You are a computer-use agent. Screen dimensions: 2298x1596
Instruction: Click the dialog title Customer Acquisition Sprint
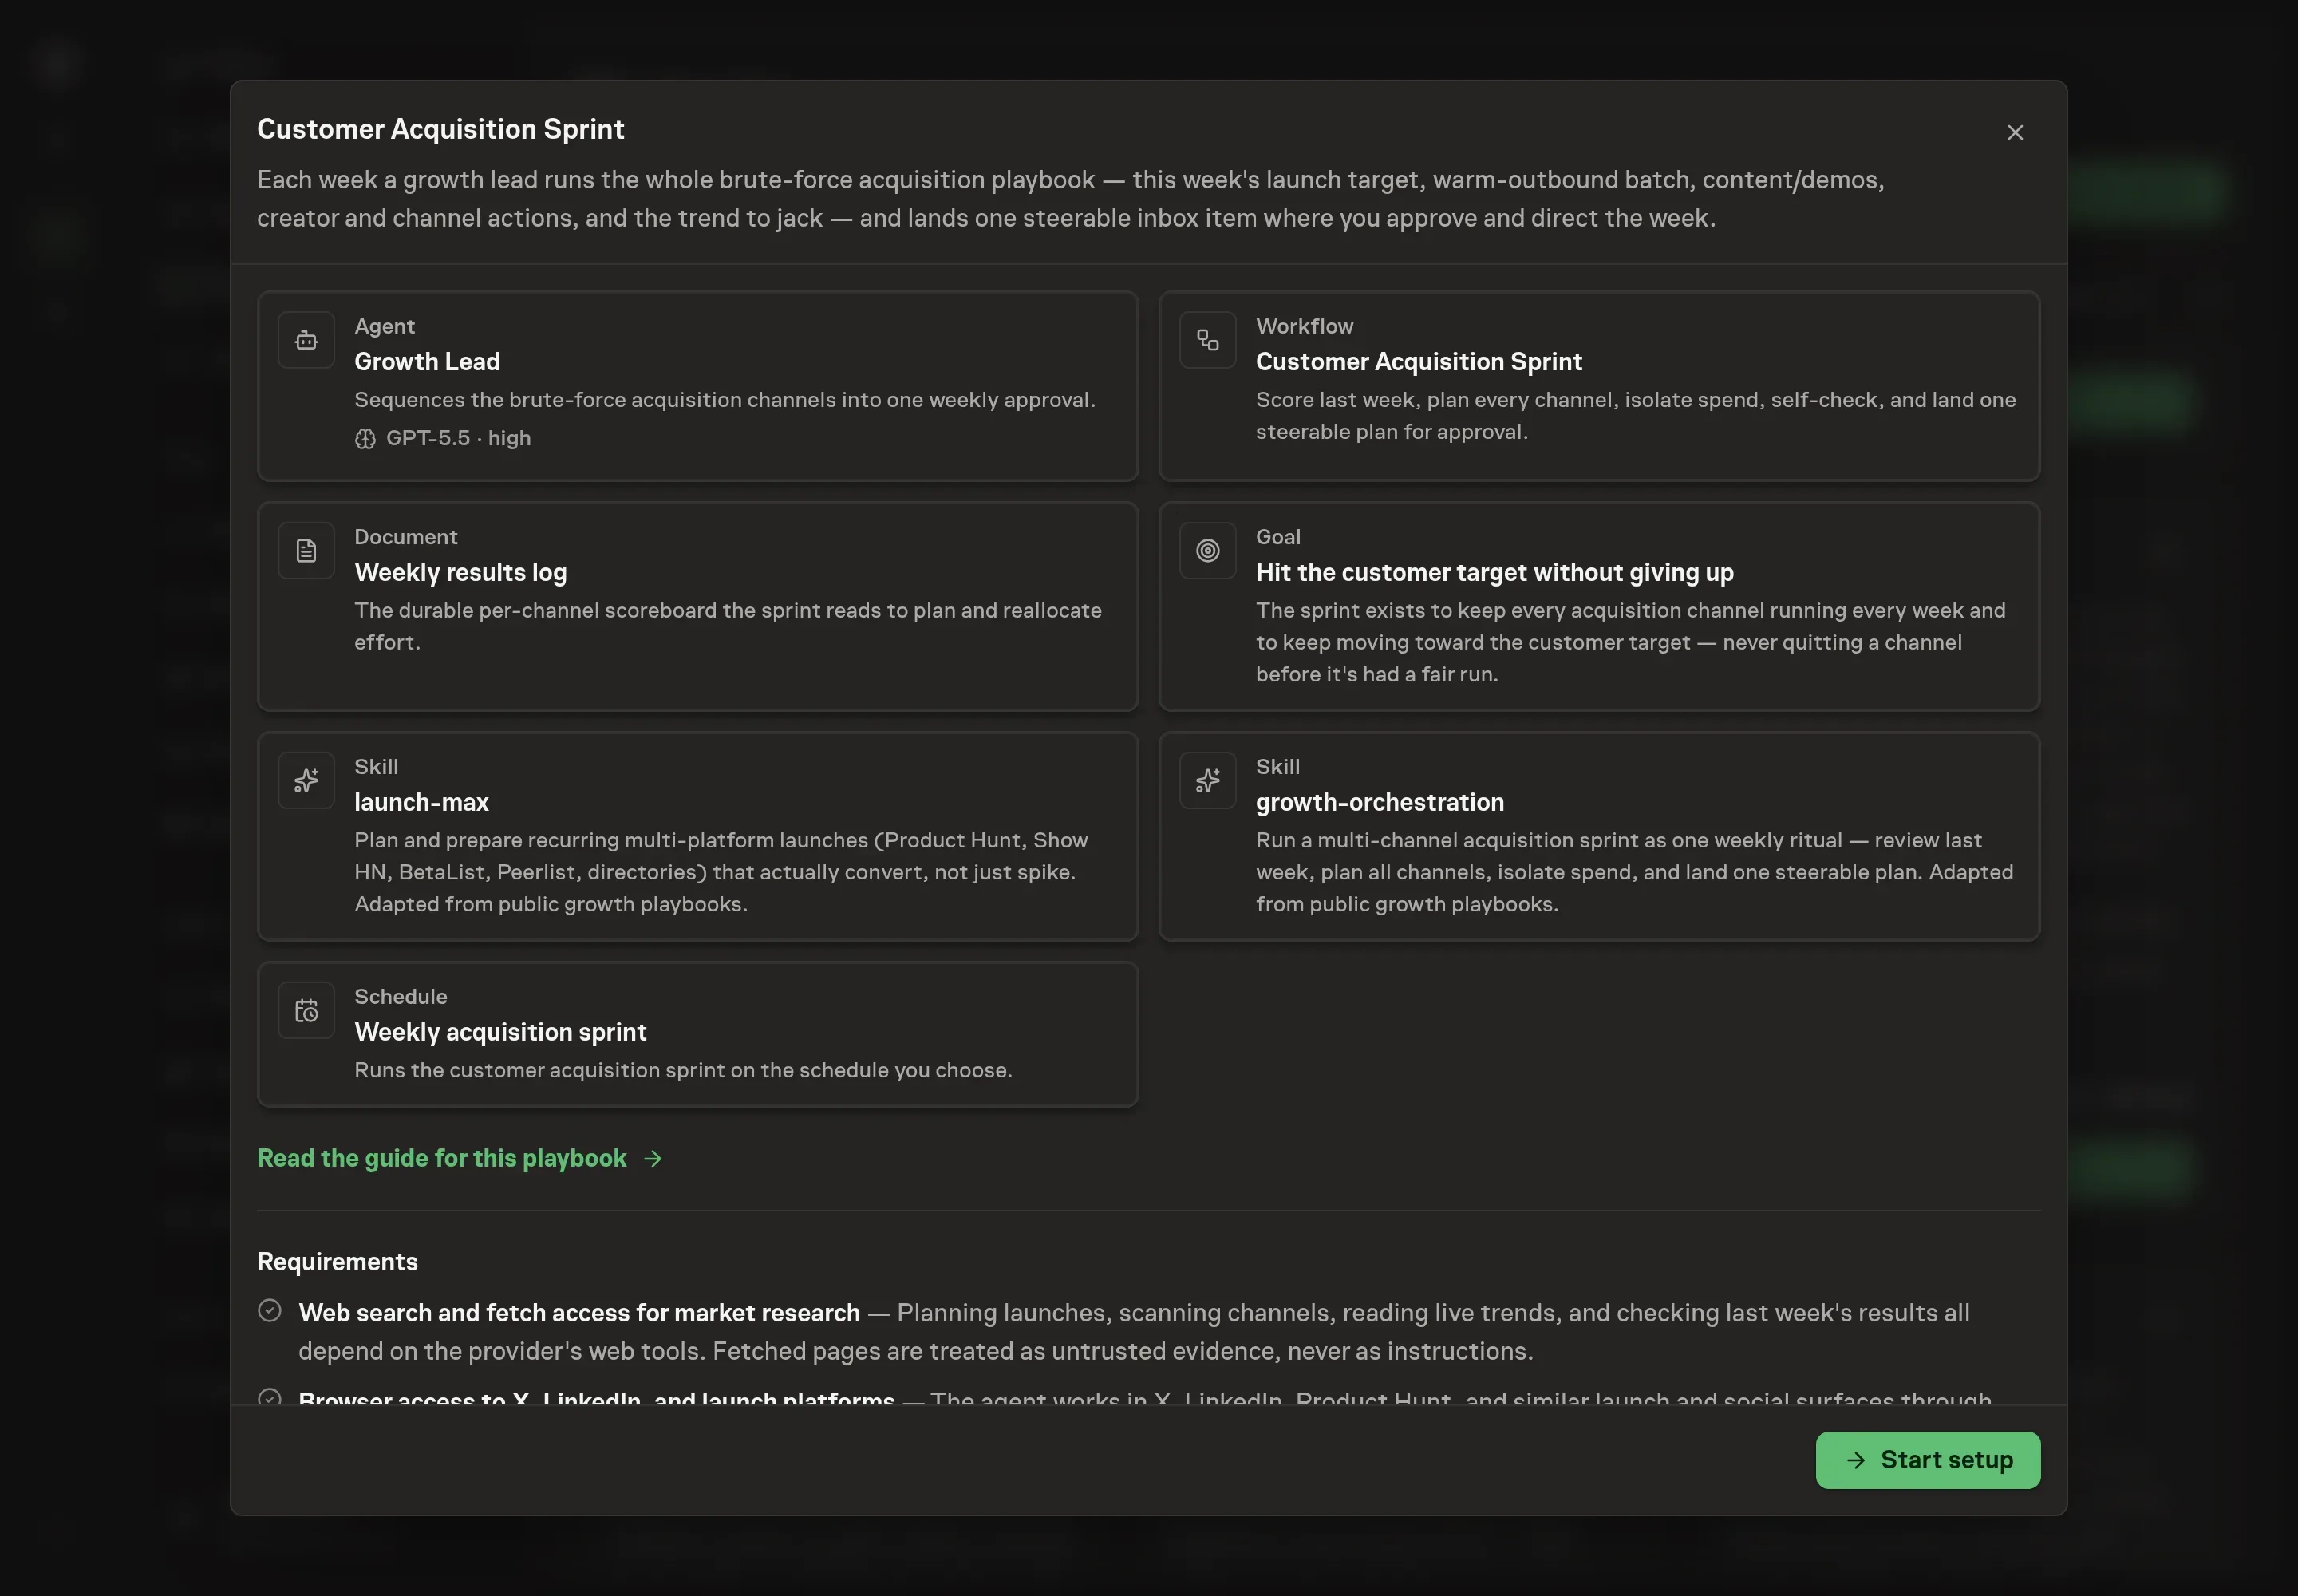pos(440,129)
